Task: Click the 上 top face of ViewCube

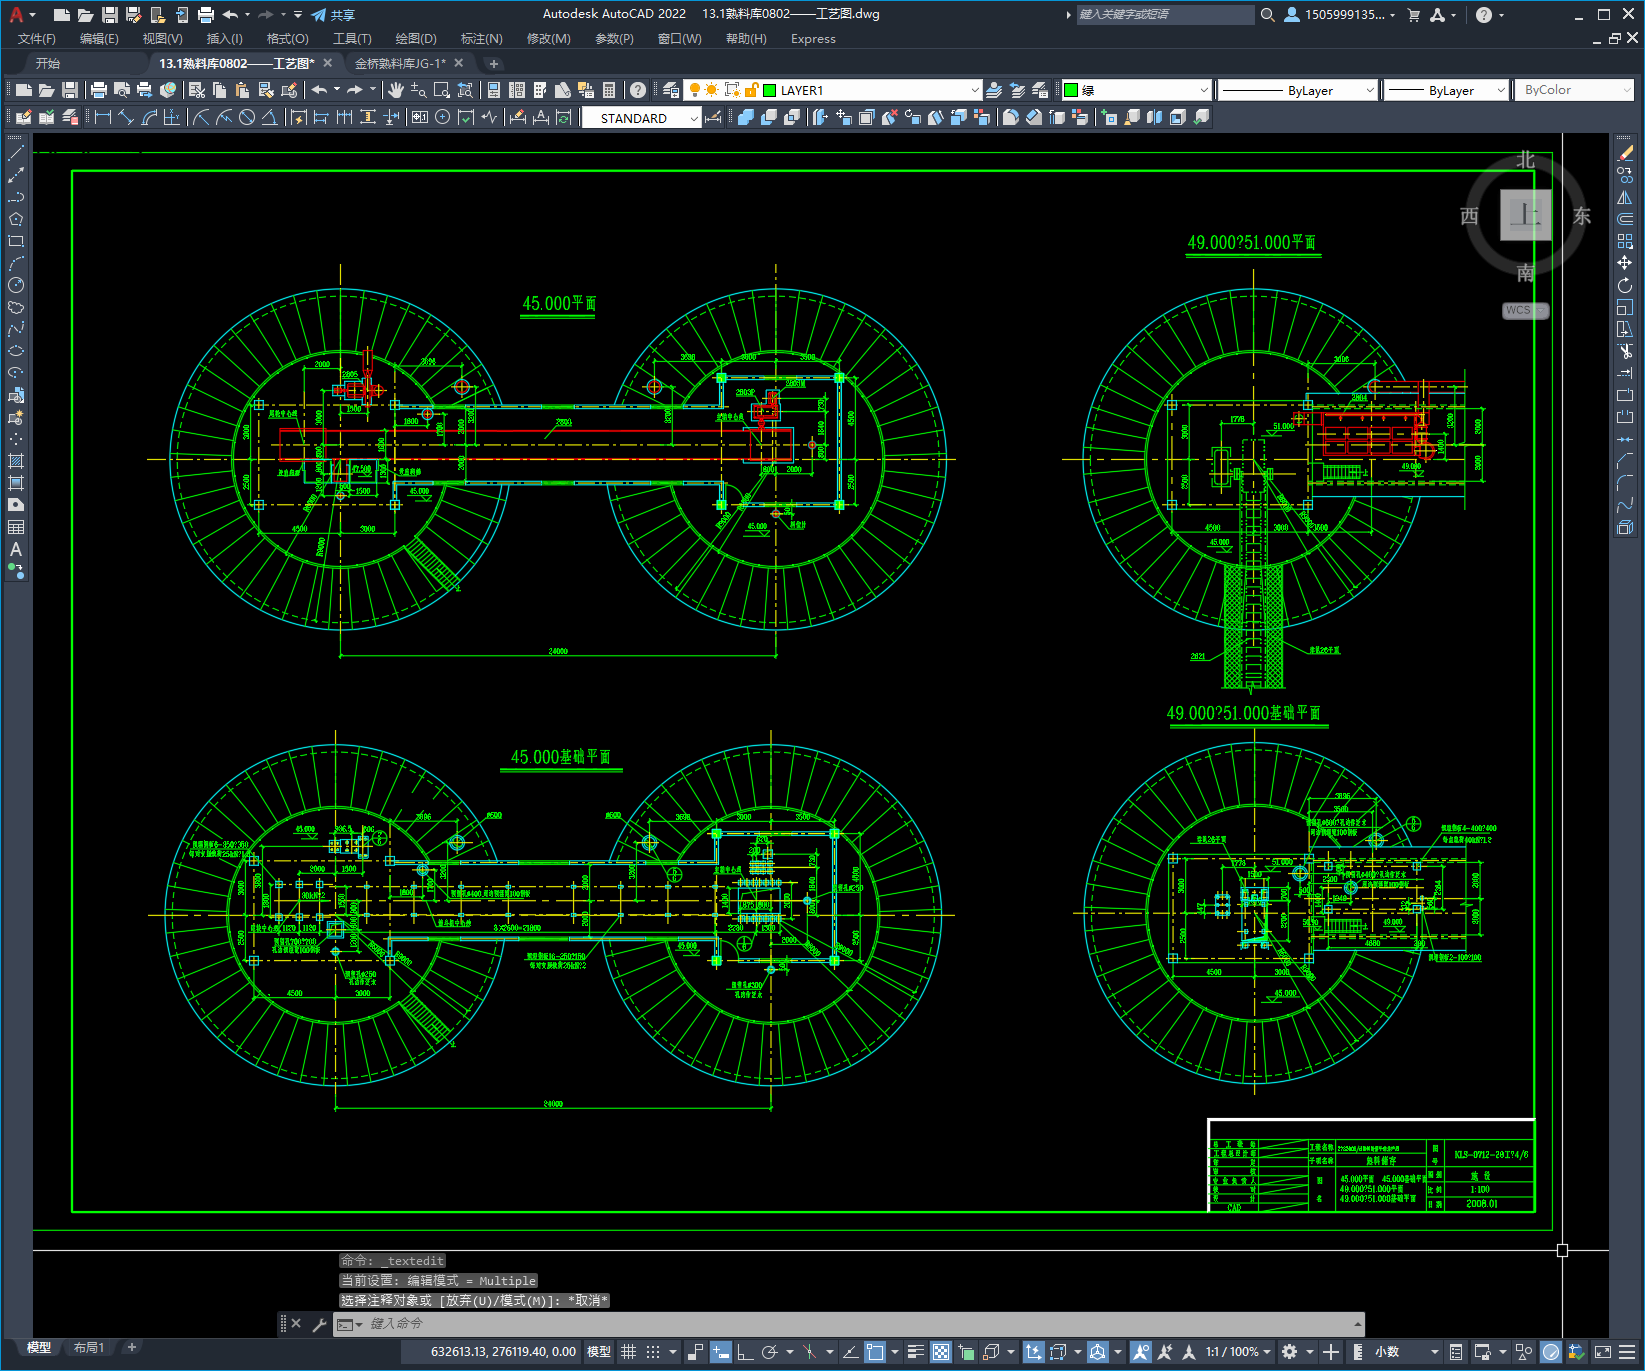Action: pos(1525,214)
